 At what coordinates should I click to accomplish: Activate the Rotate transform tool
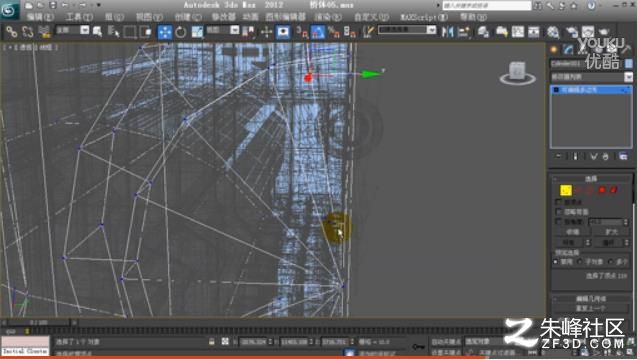181,32
